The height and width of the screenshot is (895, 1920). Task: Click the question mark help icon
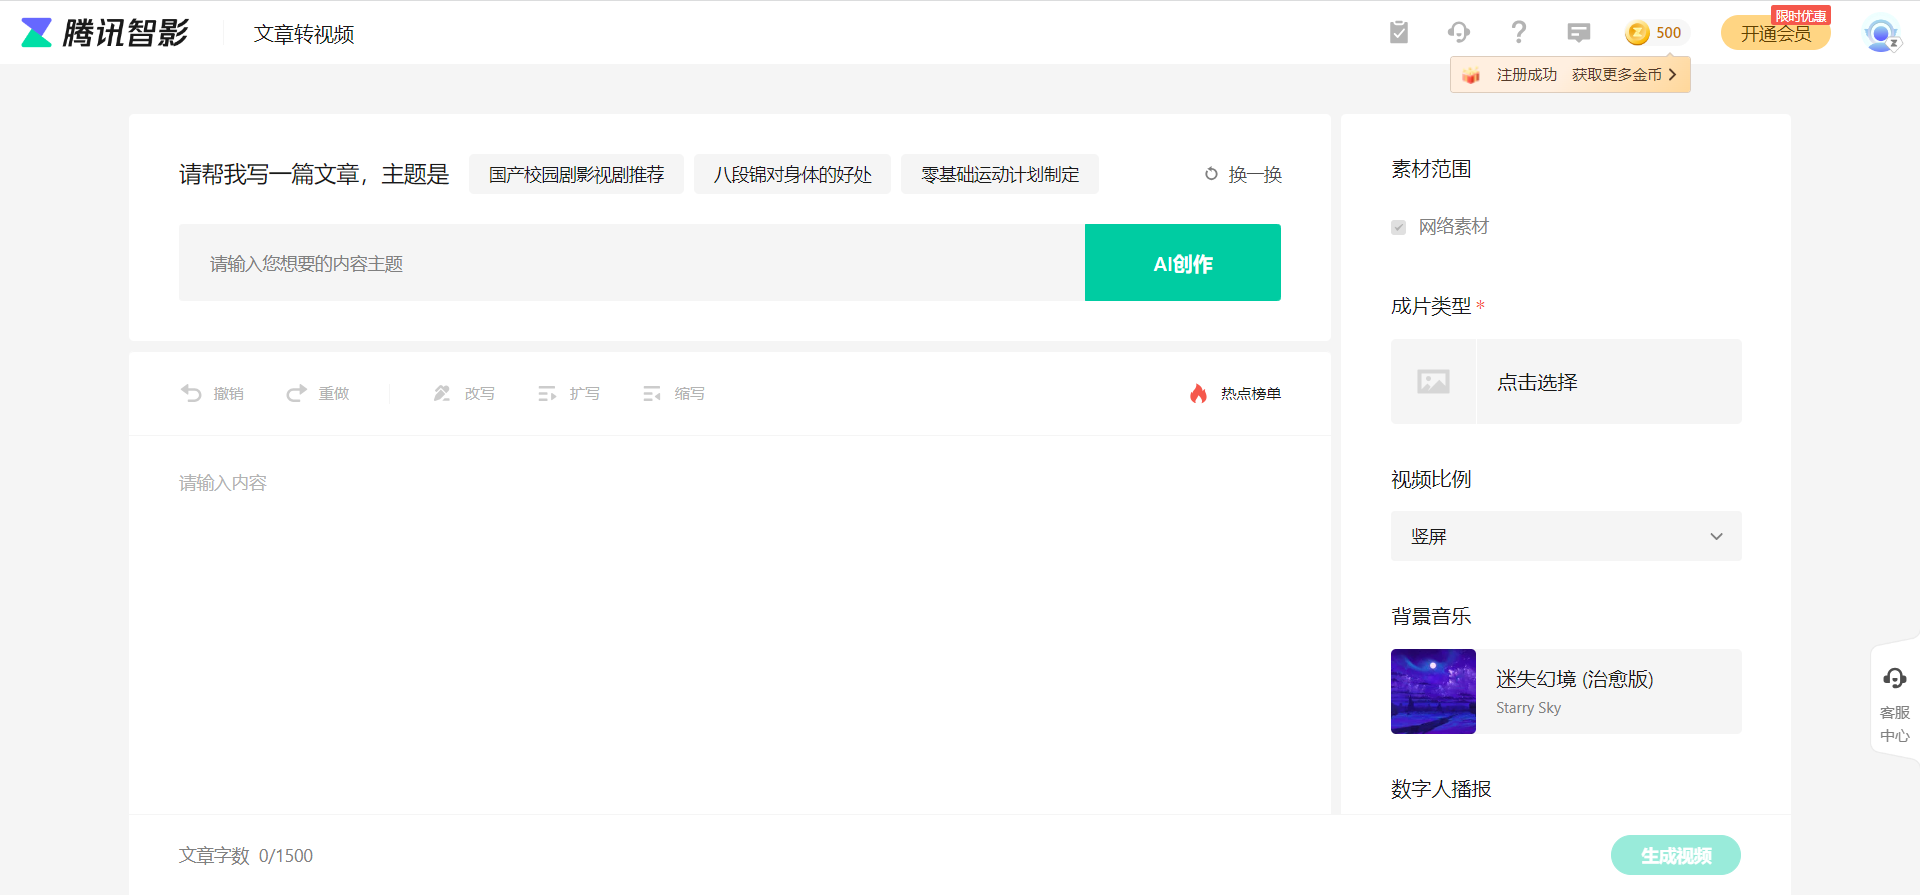pos(1518,33)
